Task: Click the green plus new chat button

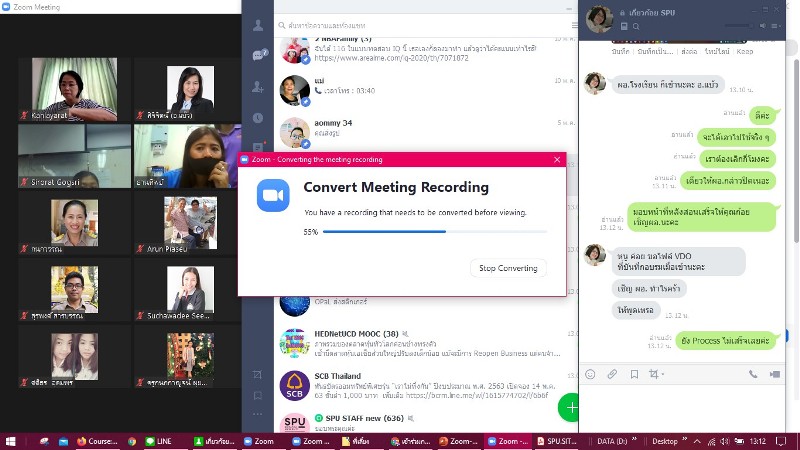Action: tap(571, 407)
